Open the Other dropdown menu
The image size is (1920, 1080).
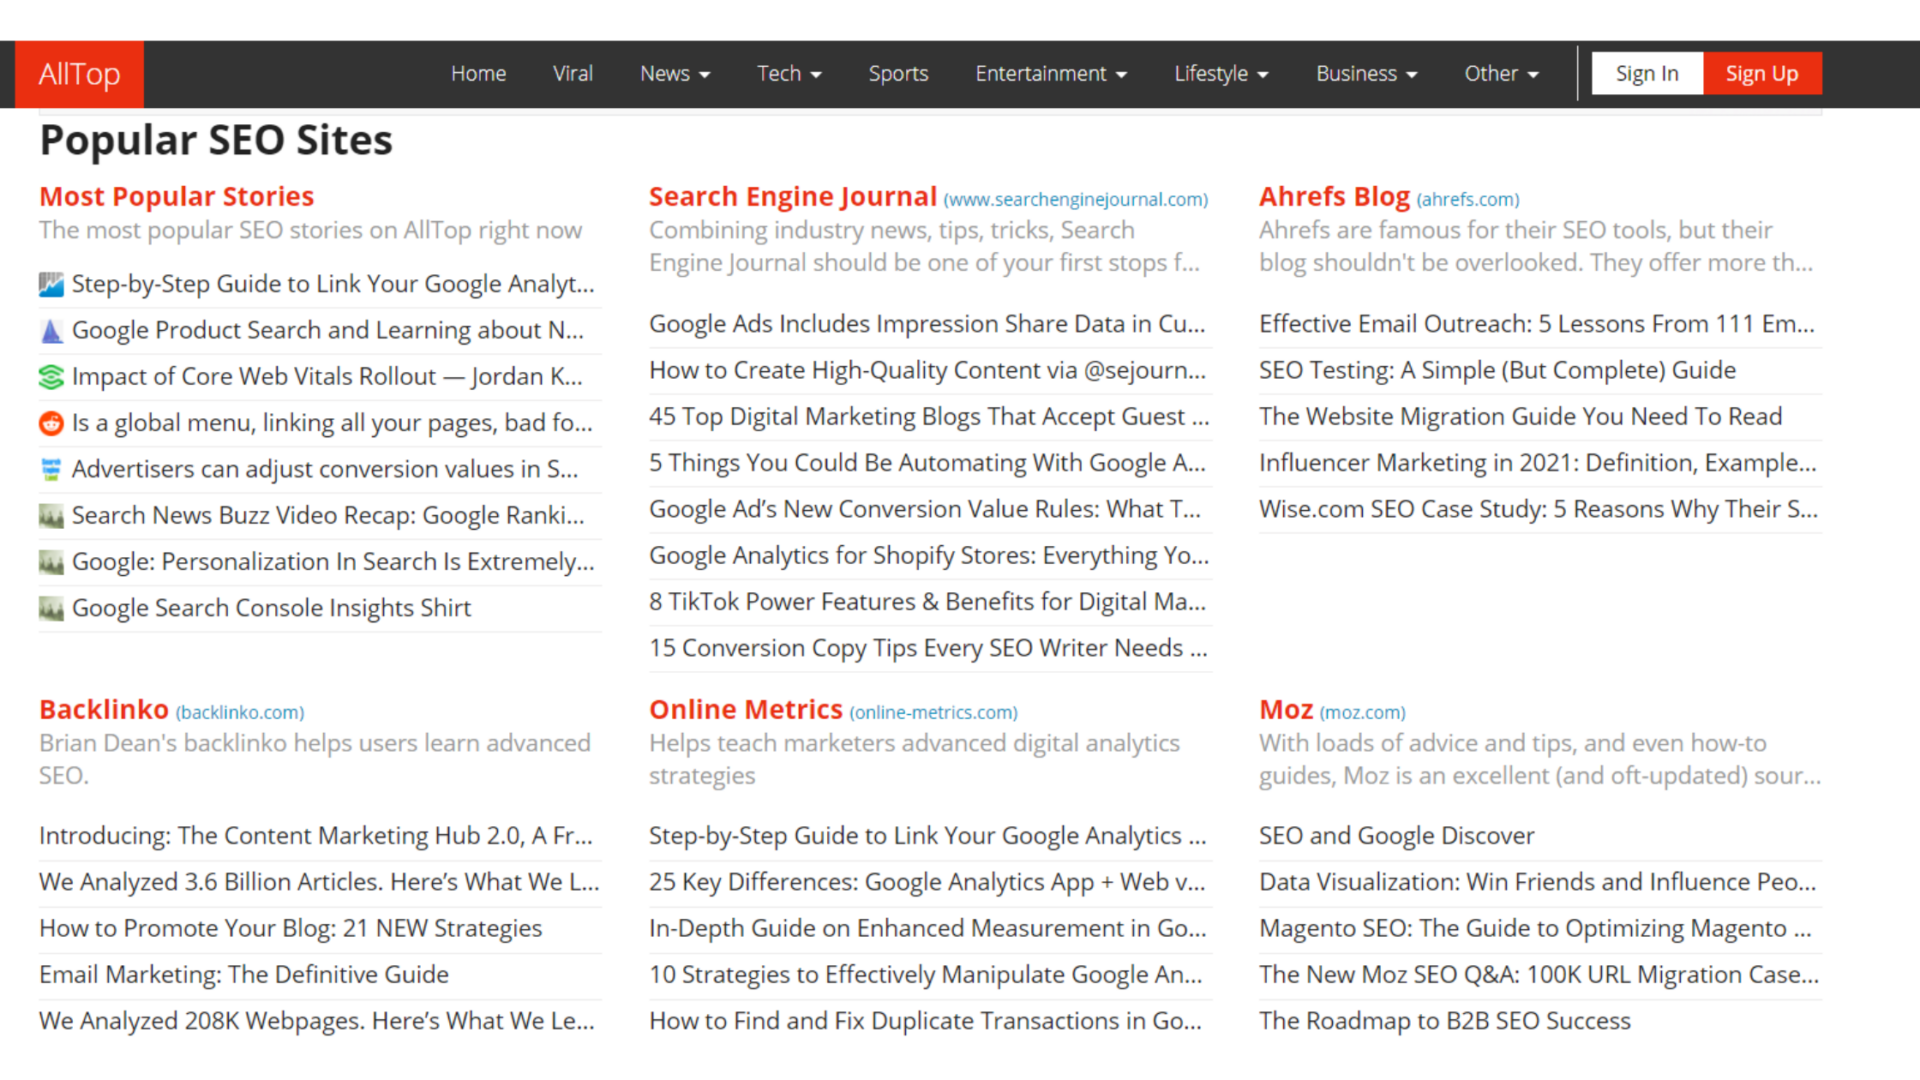1501,74
